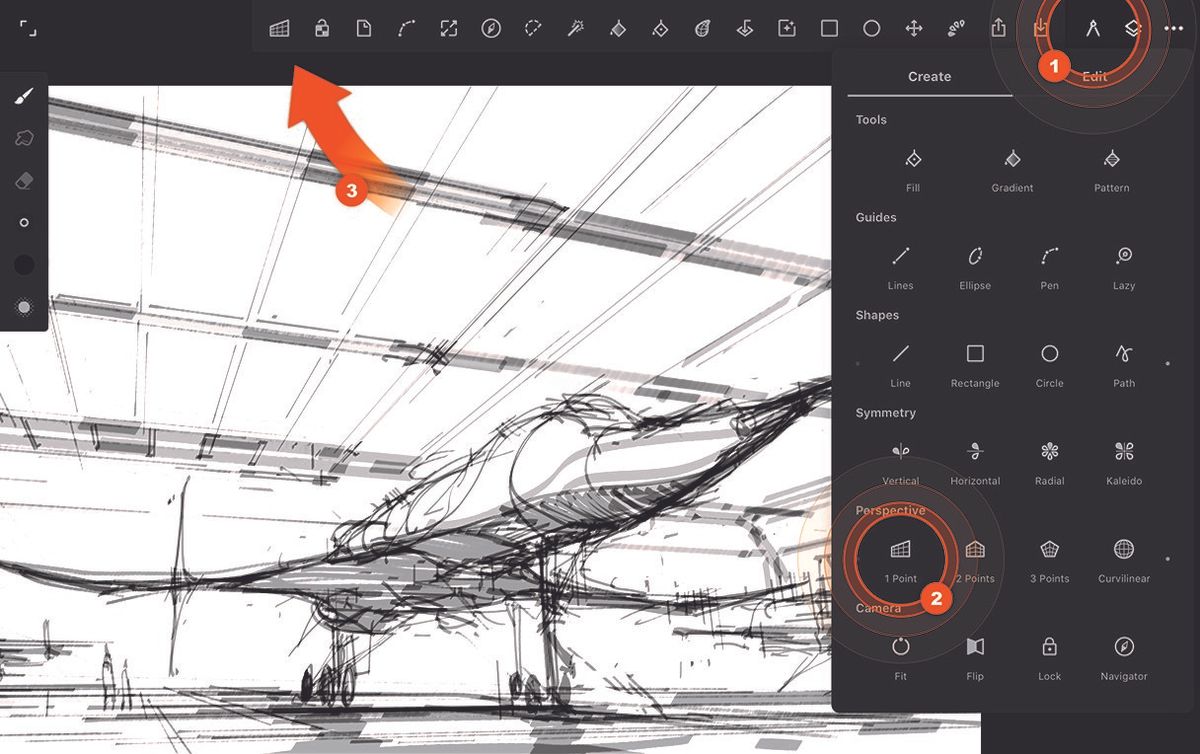Pick the Eraser in the left sidebar
The height and width of the screenshot is (754, 1200).
pyautogui.click(x=24, y=180)
